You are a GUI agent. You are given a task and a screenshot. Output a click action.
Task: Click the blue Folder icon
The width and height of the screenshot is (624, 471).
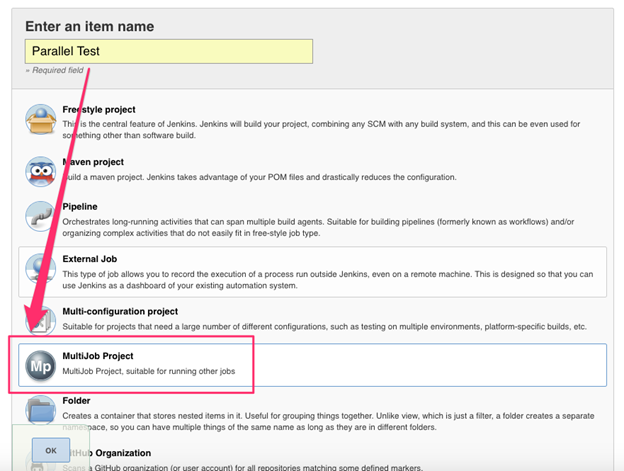click(41, 412)
